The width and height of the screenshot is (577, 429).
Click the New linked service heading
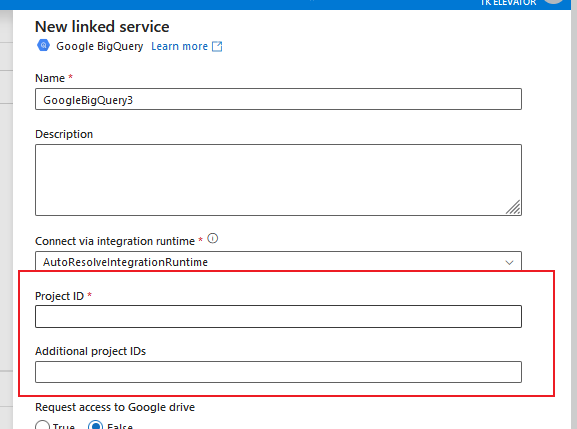pyautogui.click(x=102, y=27)
